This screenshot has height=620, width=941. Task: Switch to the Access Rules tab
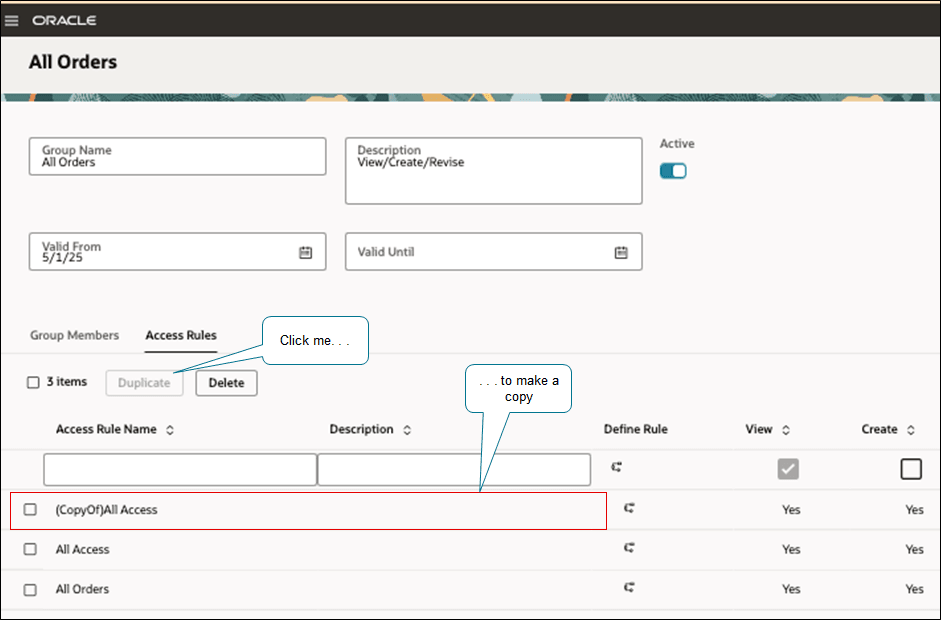(181, 335)
